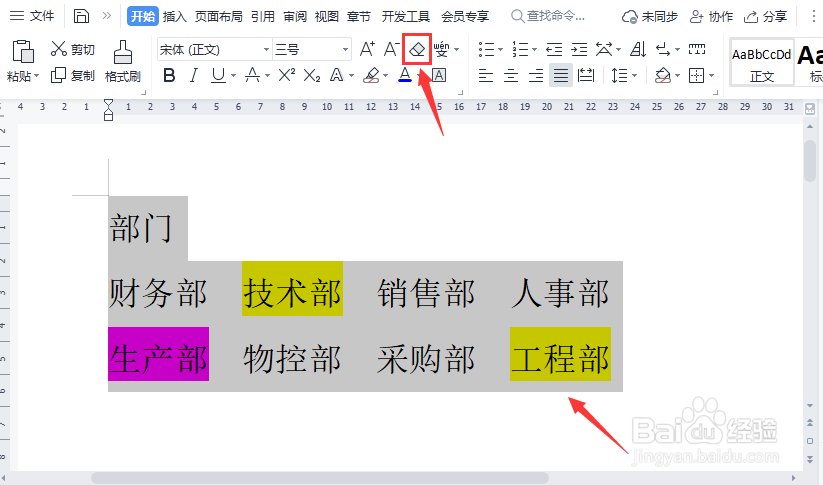Decrease font size with A- icon
Image resolution: width=823 pixels, height=485 pixels.
pyautogui.click(x=391, y=49)
